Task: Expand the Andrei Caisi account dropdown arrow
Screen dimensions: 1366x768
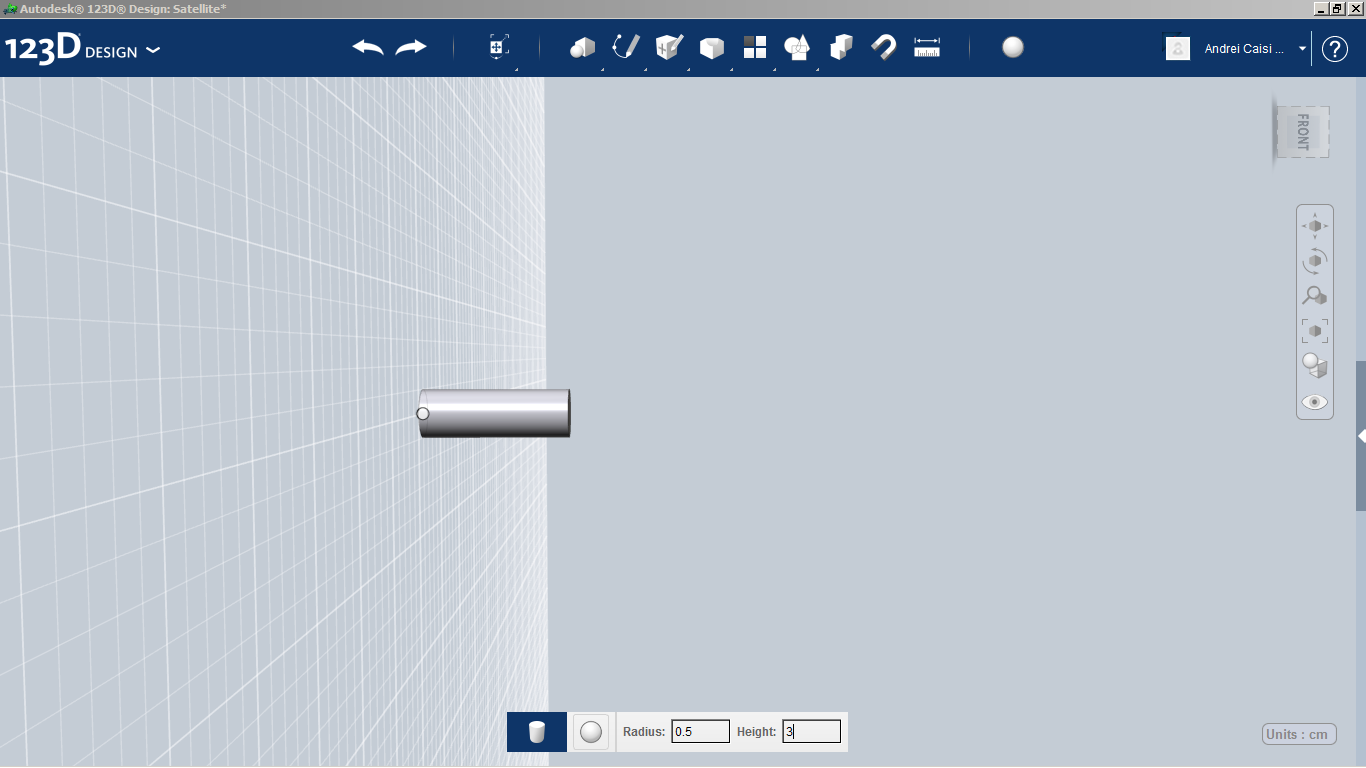Action: click(x=1302, y=48)
